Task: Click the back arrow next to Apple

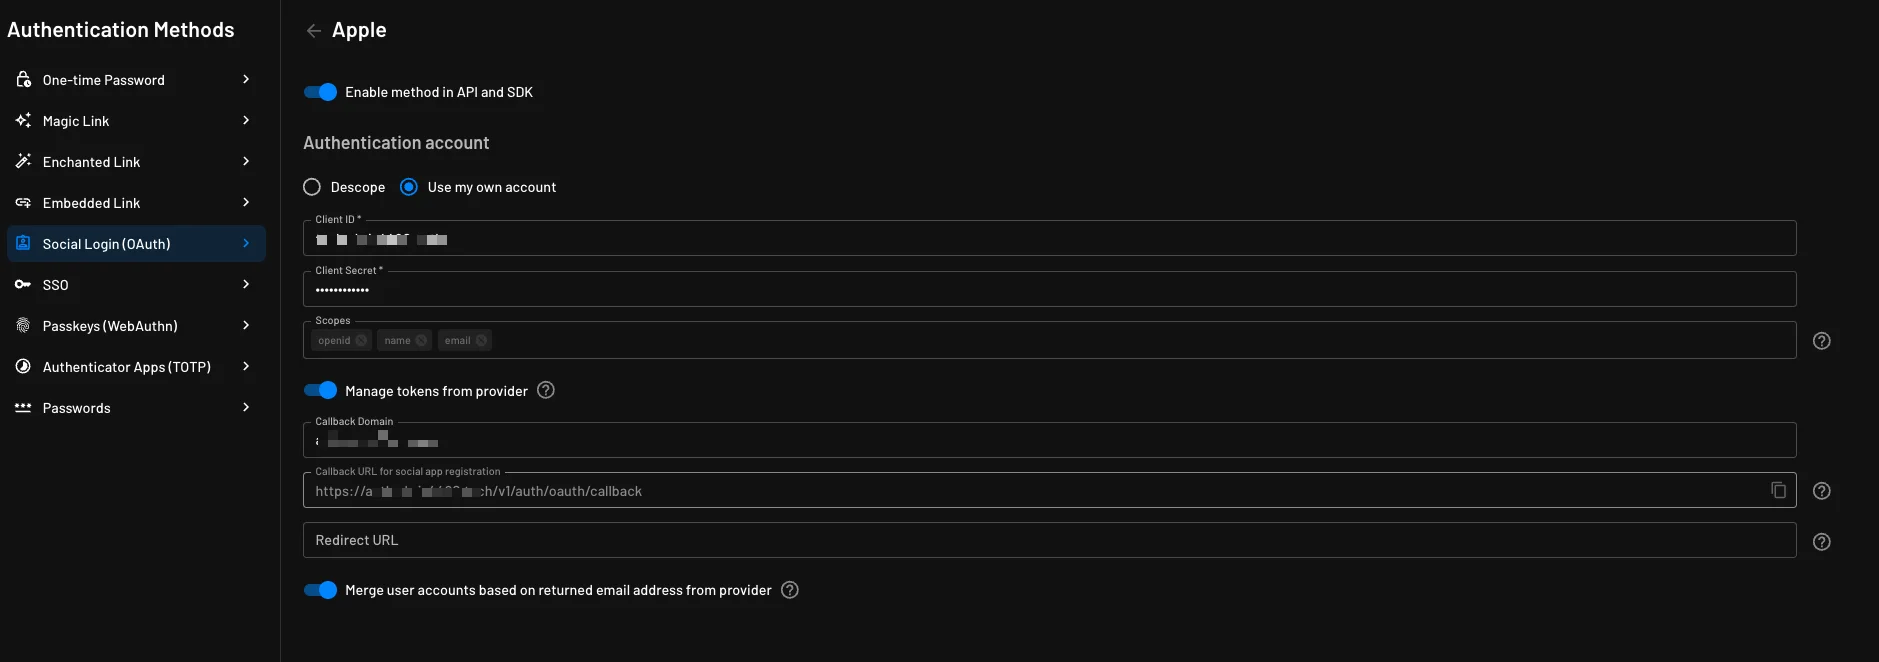Action: click(313, 31)
